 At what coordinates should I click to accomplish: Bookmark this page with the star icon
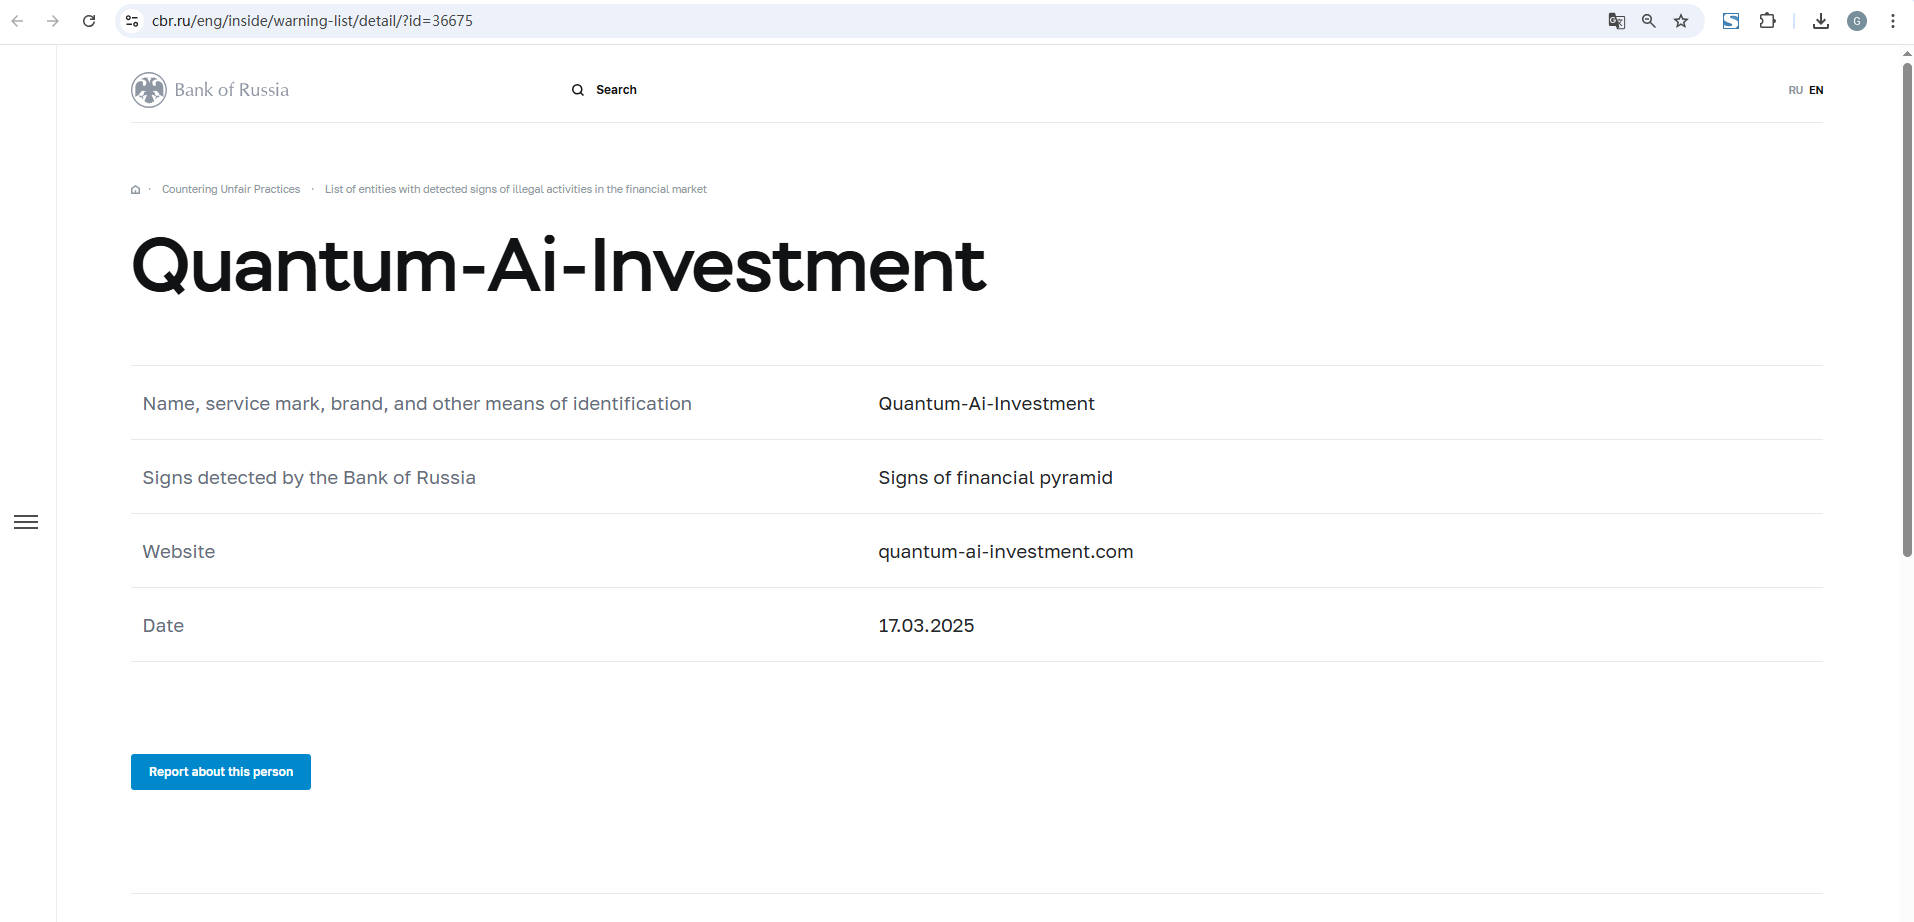[x=1681, y=21]
